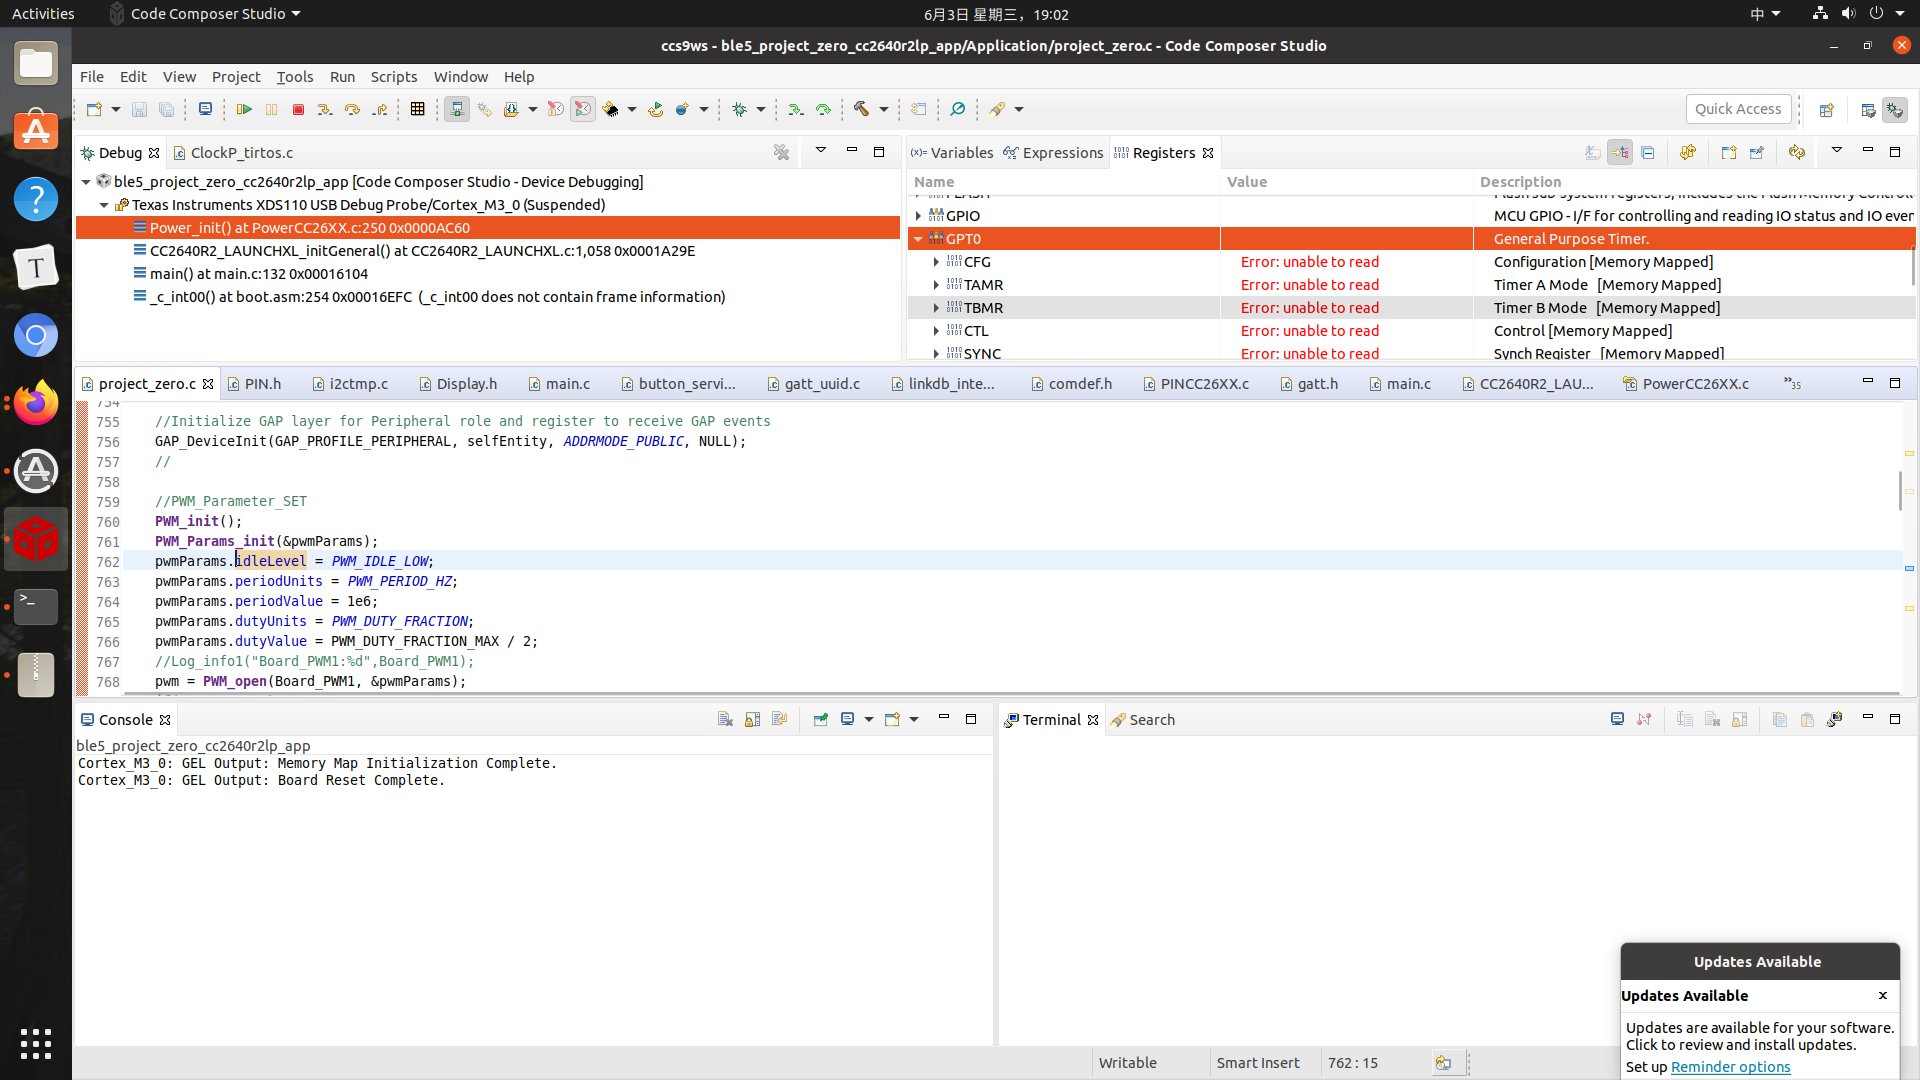Image resolution: width=1920 pixels, height=1080 pixels.
Task: Click the Step Over icon
Action: pyautogui.click(x=352, y=109)
